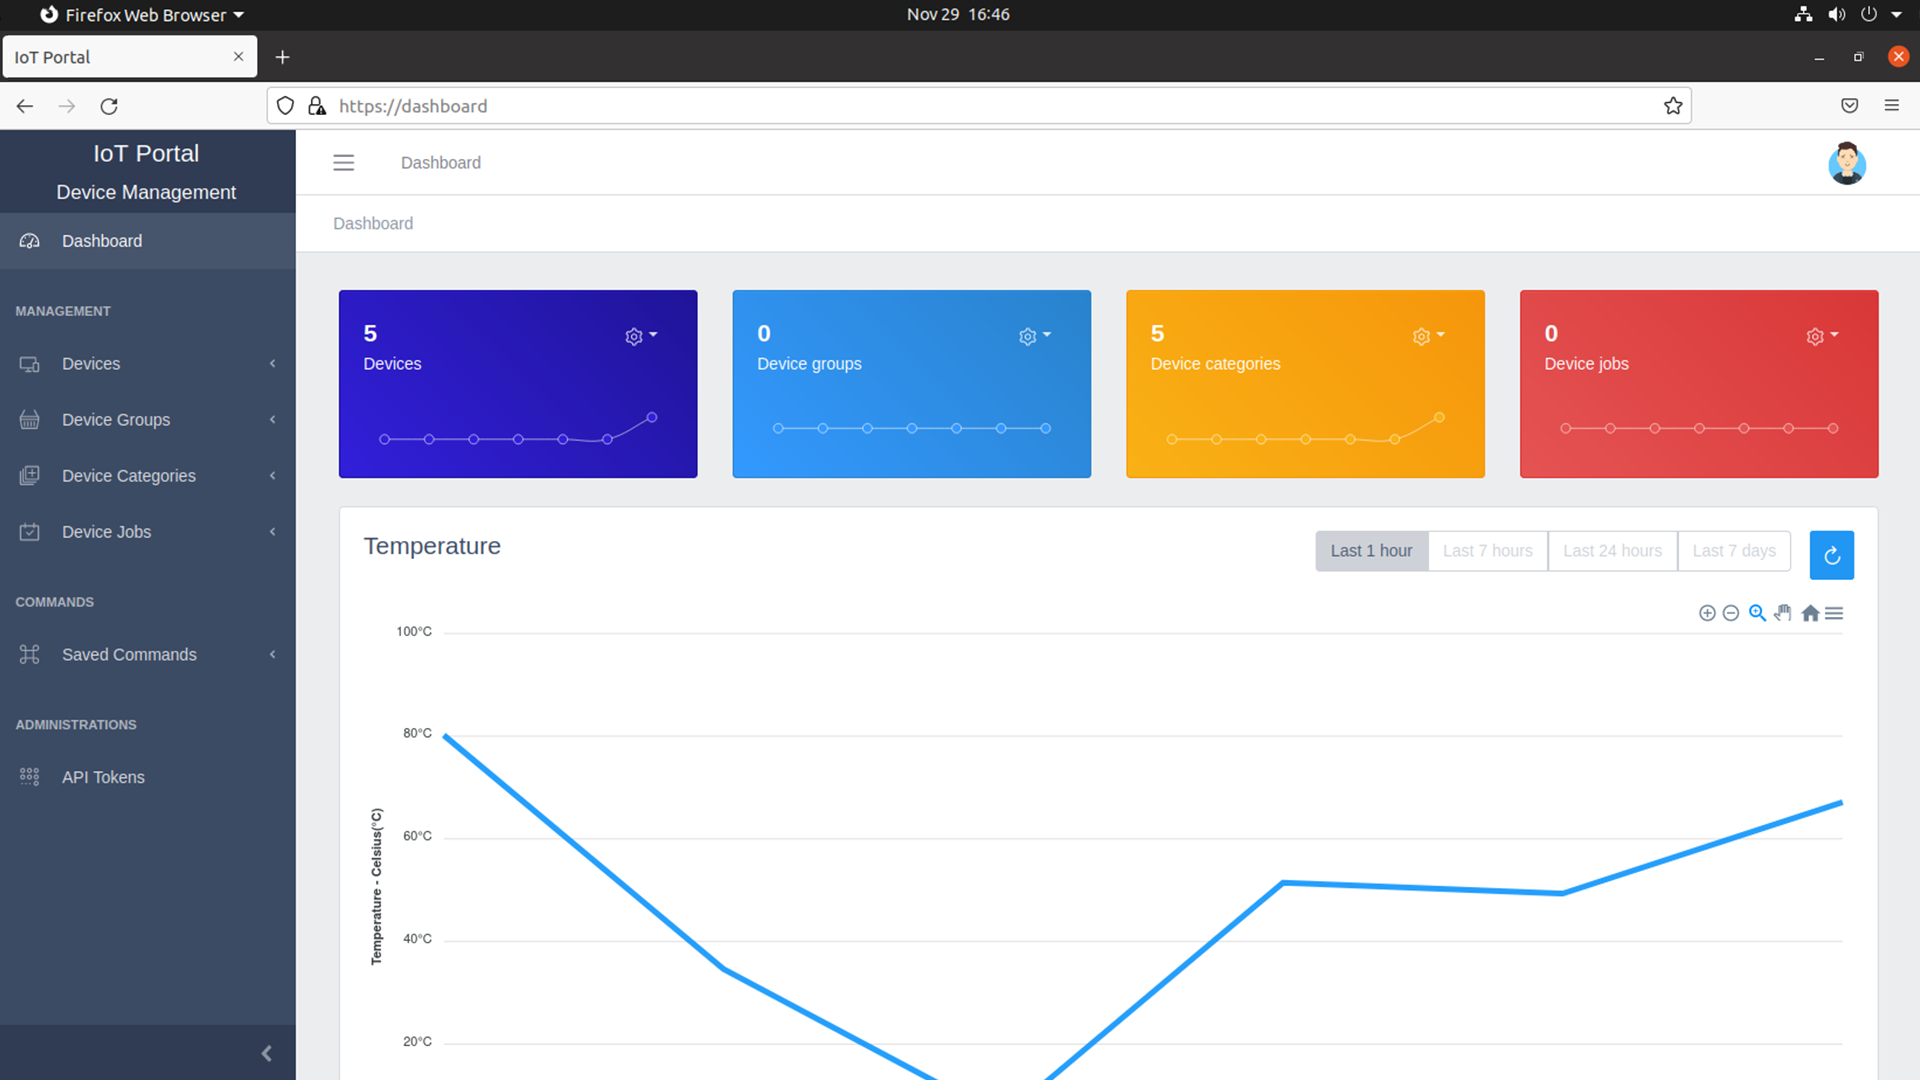Open the chart hamburger export menu
Viewport: 1920px width, 1080px height.
(1834, 613)
